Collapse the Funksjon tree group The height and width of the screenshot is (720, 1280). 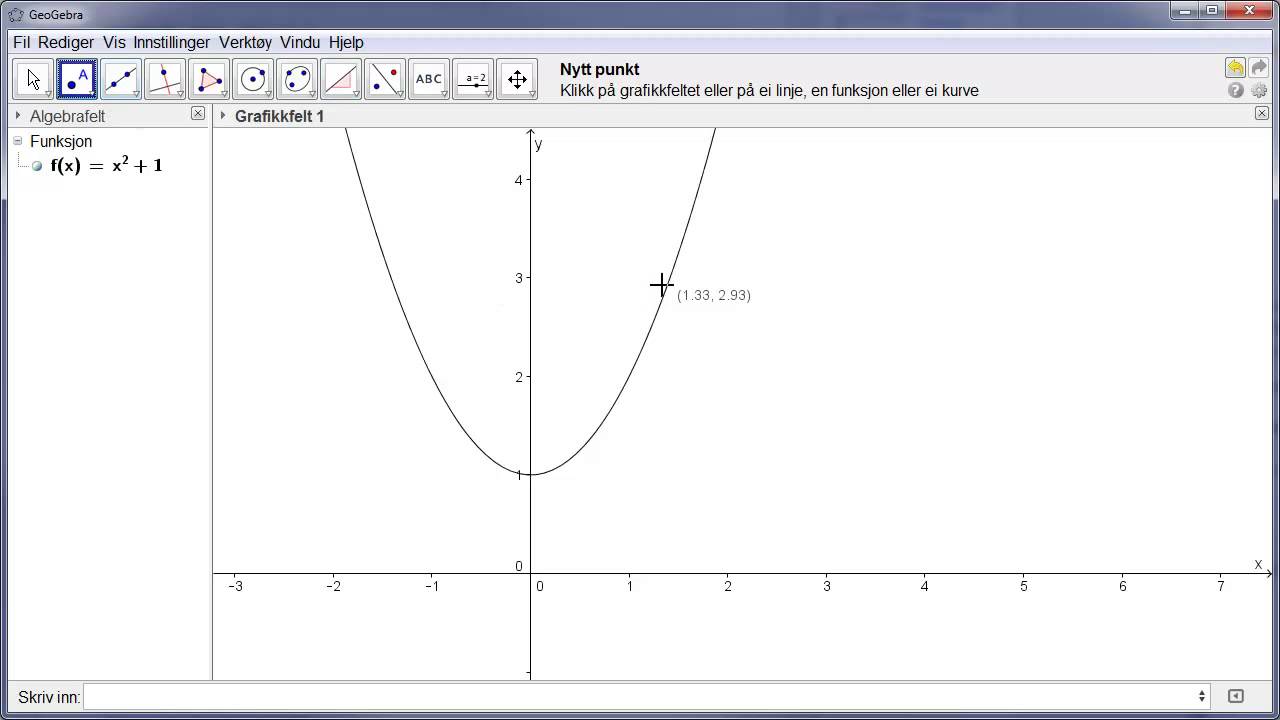click(18, 141)
